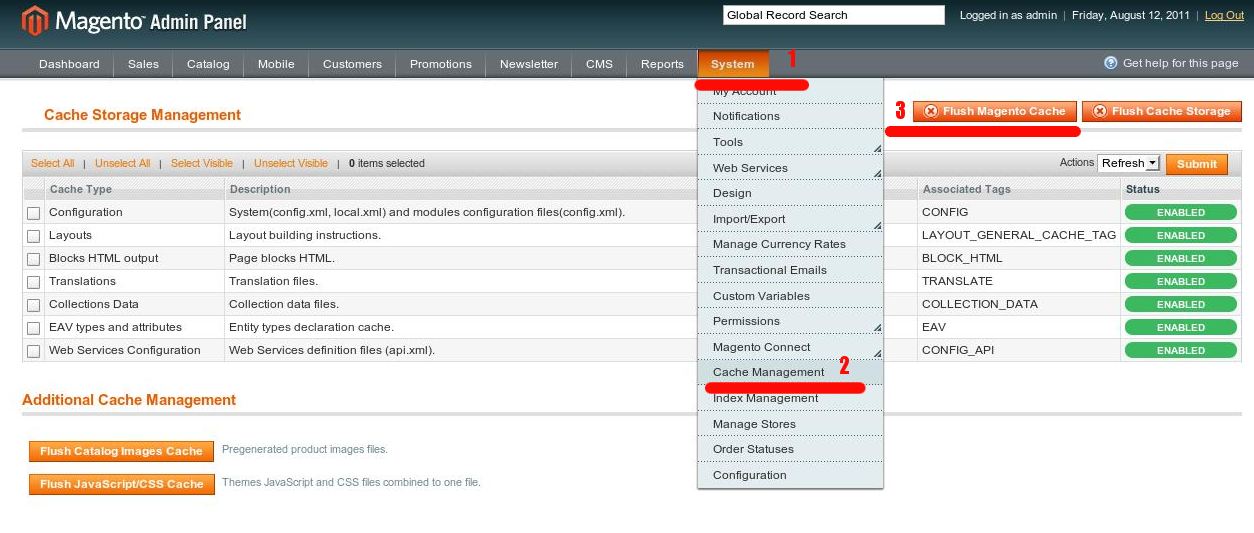The width and height of the screenshot is (1254, 533).
Task: Click the help icon beside 'Get help for this page'
Action: (1110, 63)
